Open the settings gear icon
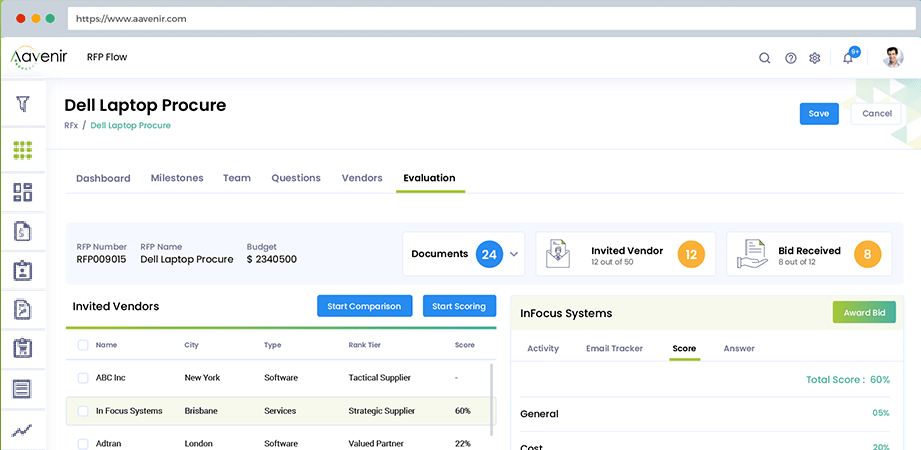This screenshot has height=450, width=921. tap(814, 58)
